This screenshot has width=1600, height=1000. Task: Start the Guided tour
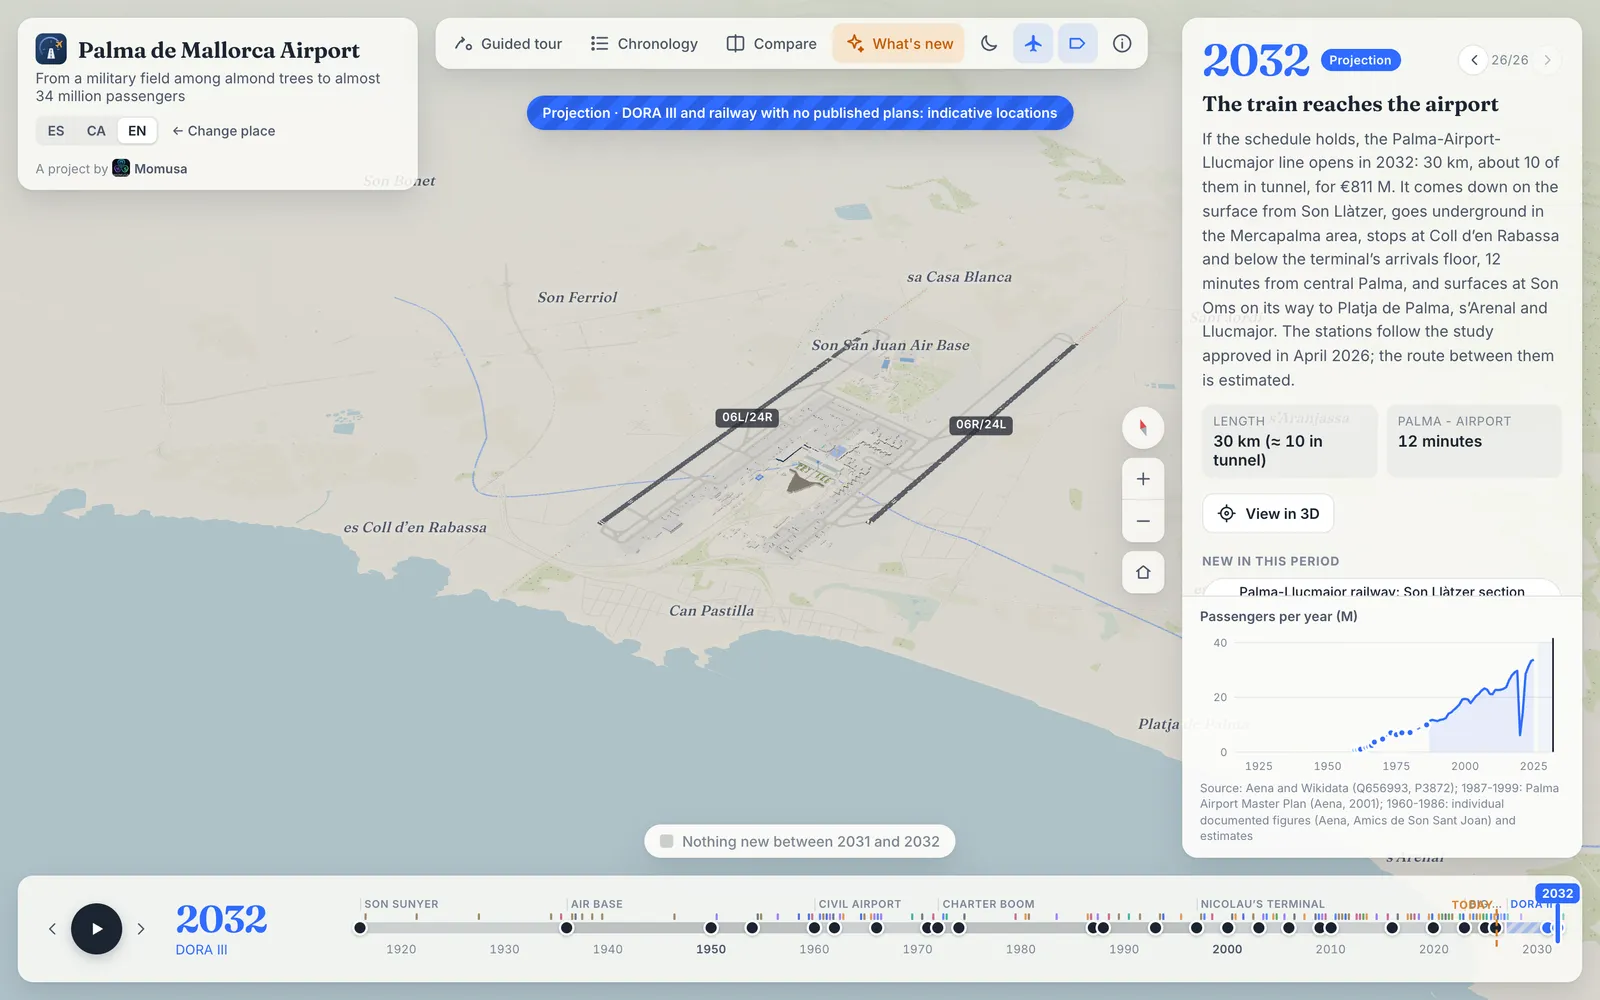point(509,44)
